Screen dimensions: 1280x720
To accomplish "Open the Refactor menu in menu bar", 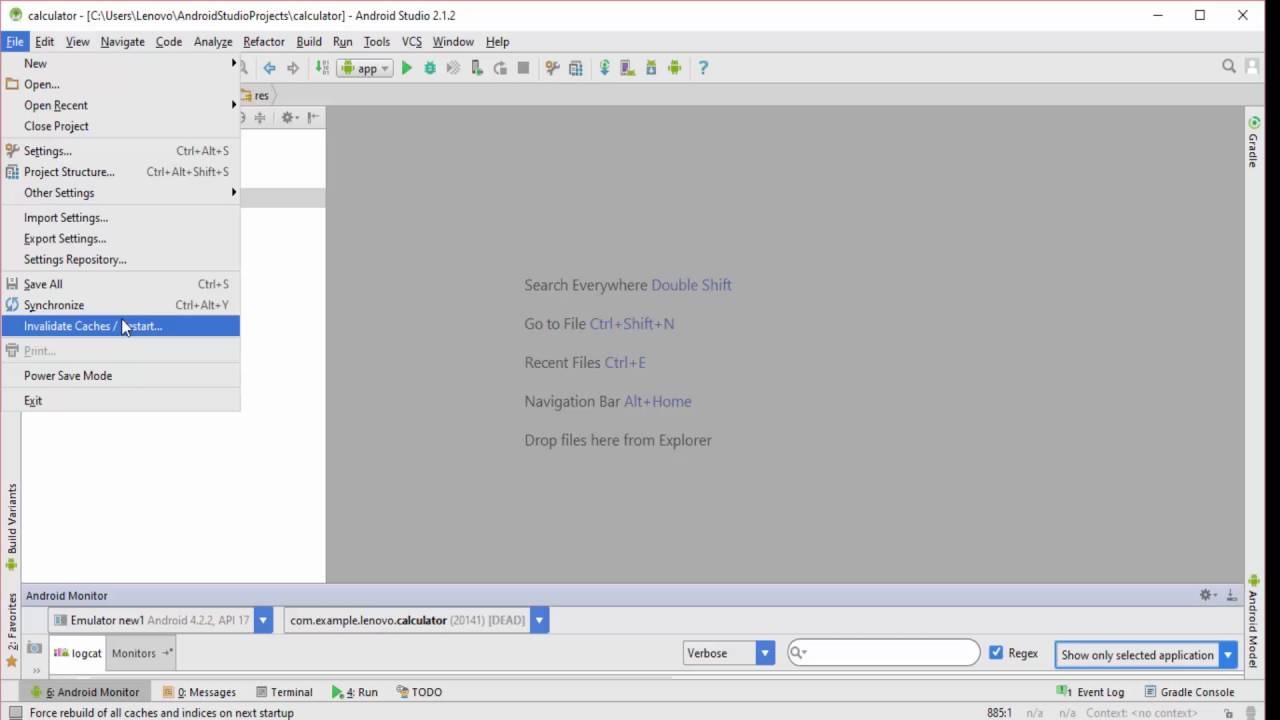I will pos(264,42).
